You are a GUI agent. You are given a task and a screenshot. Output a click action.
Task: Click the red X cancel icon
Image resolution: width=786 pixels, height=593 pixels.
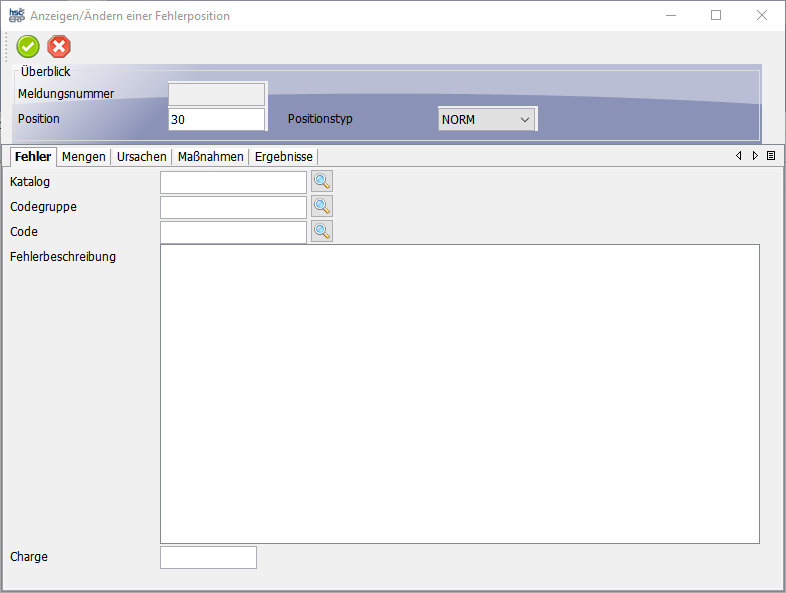59,46
